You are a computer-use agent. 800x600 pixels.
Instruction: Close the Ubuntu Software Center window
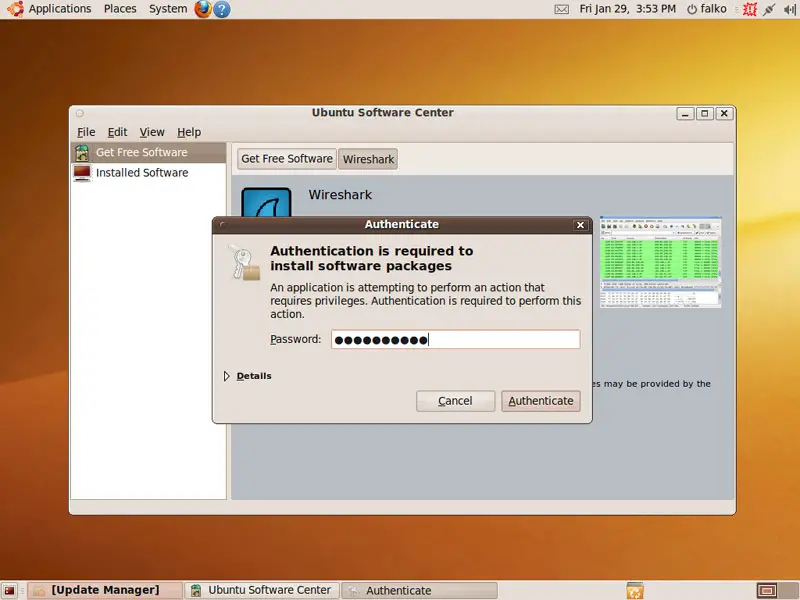(x=724, y=113)
